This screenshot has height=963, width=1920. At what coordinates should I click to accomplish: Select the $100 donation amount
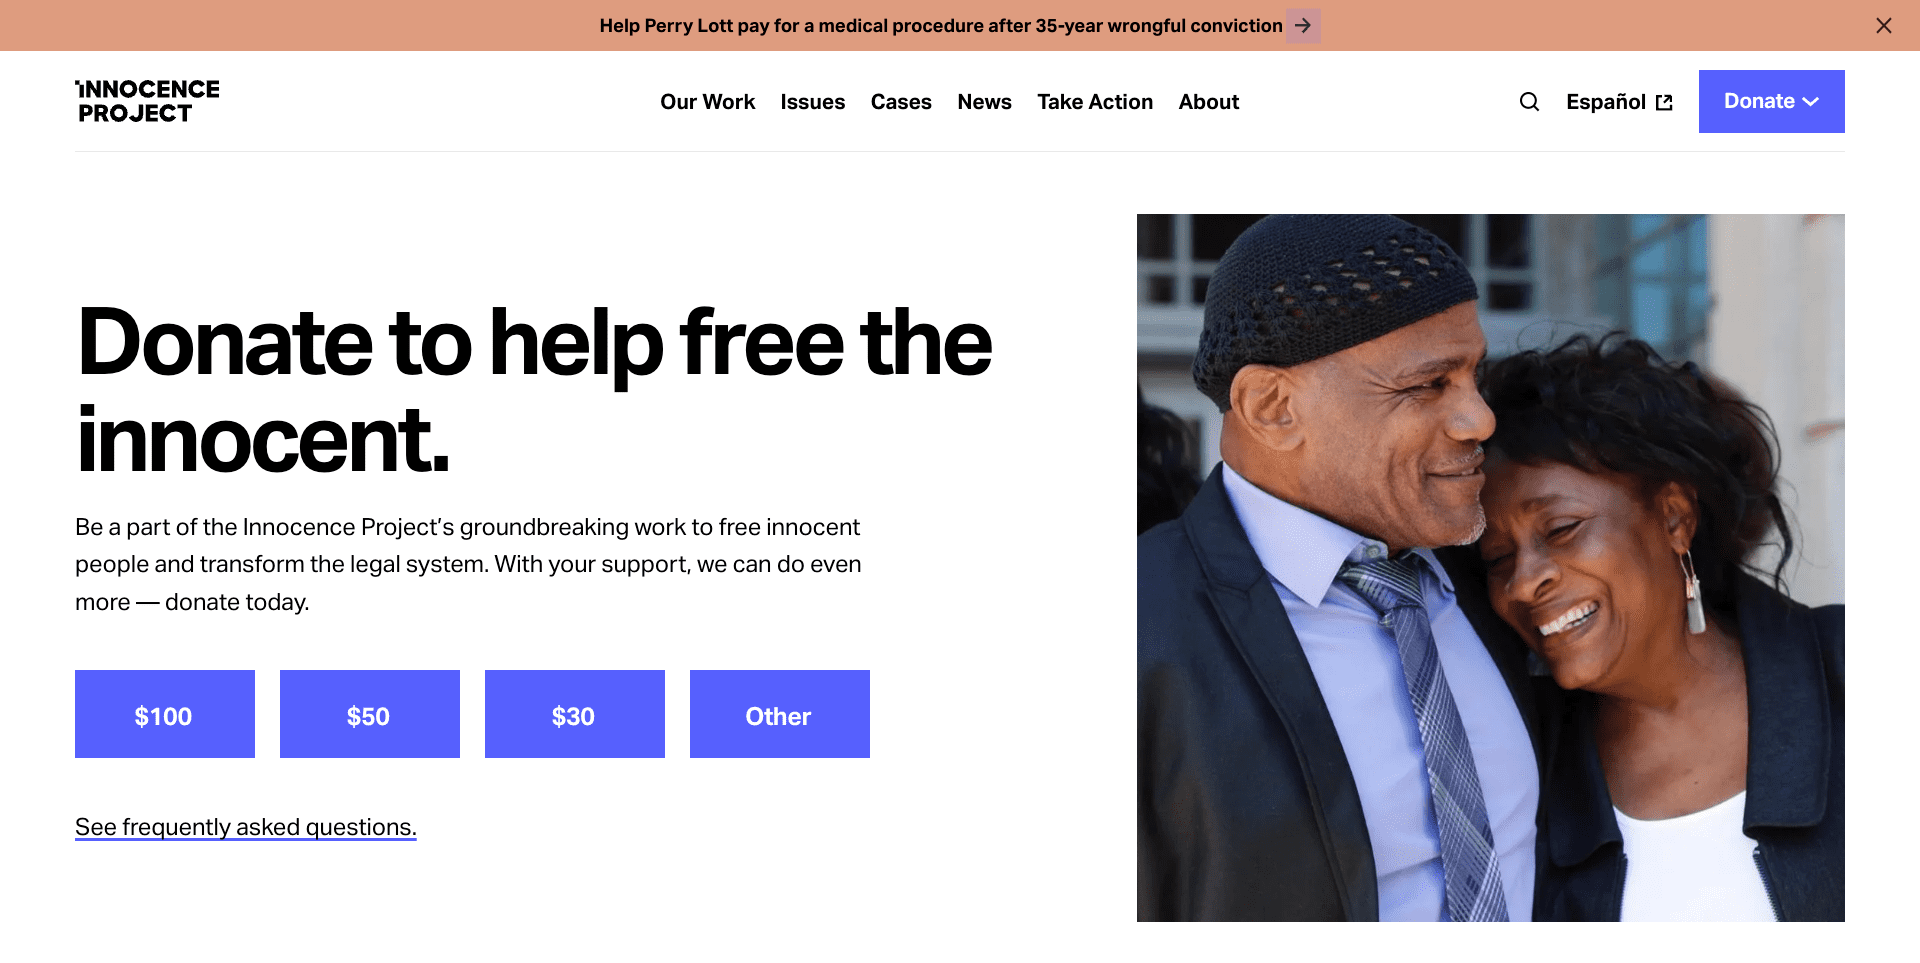[x=165, y=714]
